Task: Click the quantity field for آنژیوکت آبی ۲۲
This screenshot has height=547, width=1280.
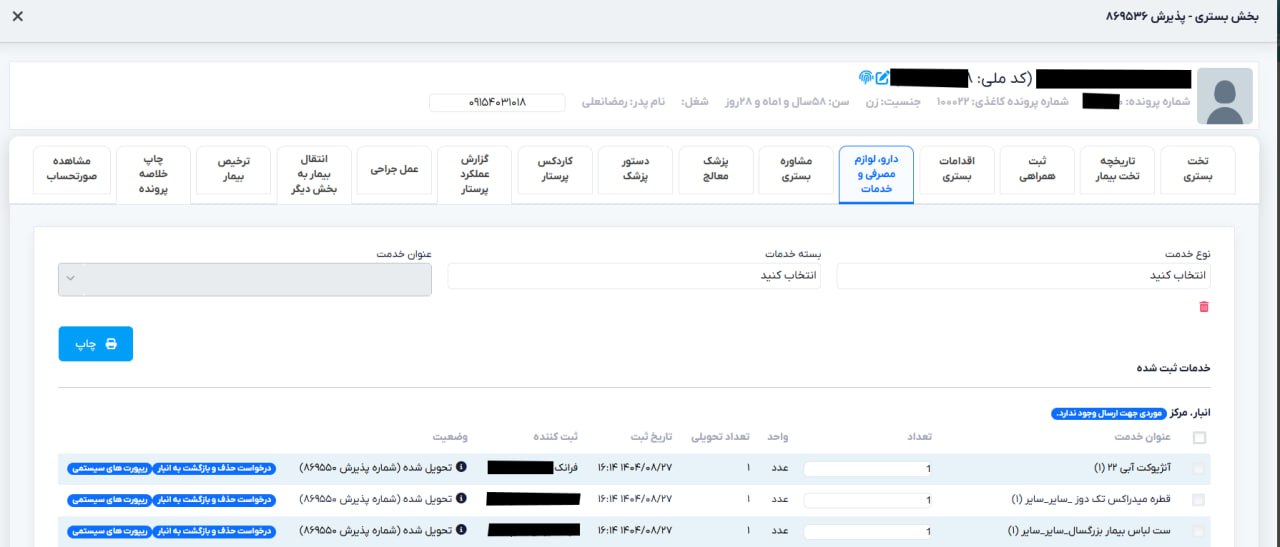Action: point(868,469)
